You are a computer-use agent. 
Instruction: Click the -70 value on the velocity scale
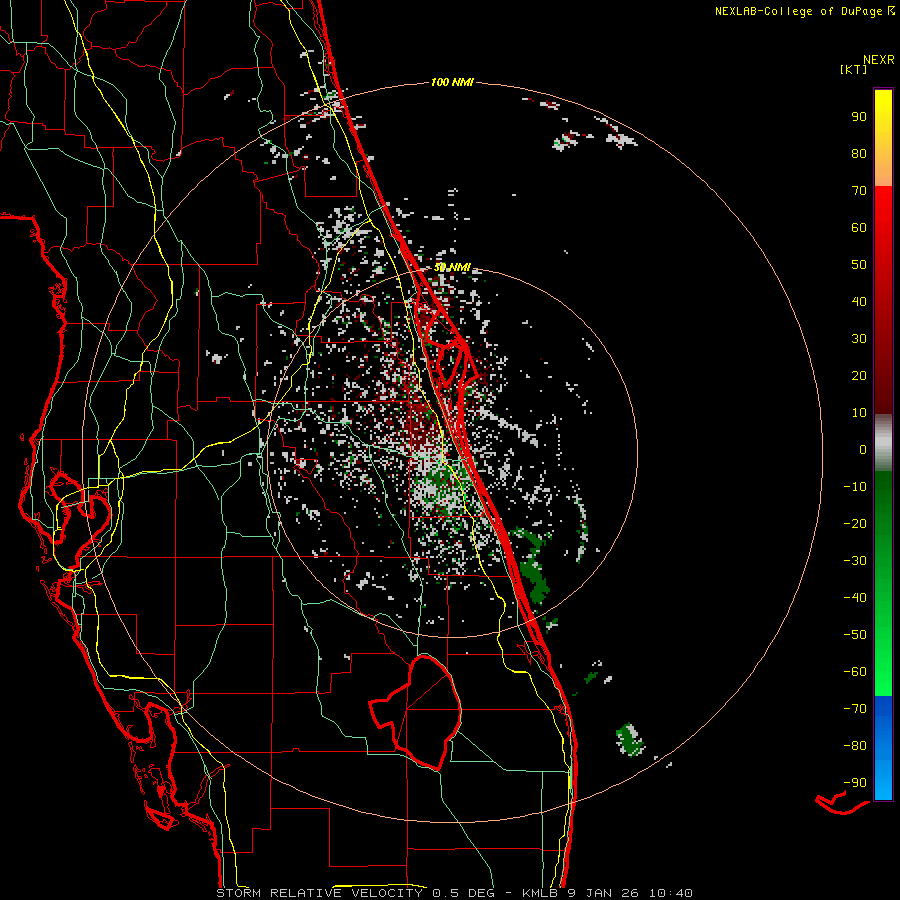pos(855,709)
